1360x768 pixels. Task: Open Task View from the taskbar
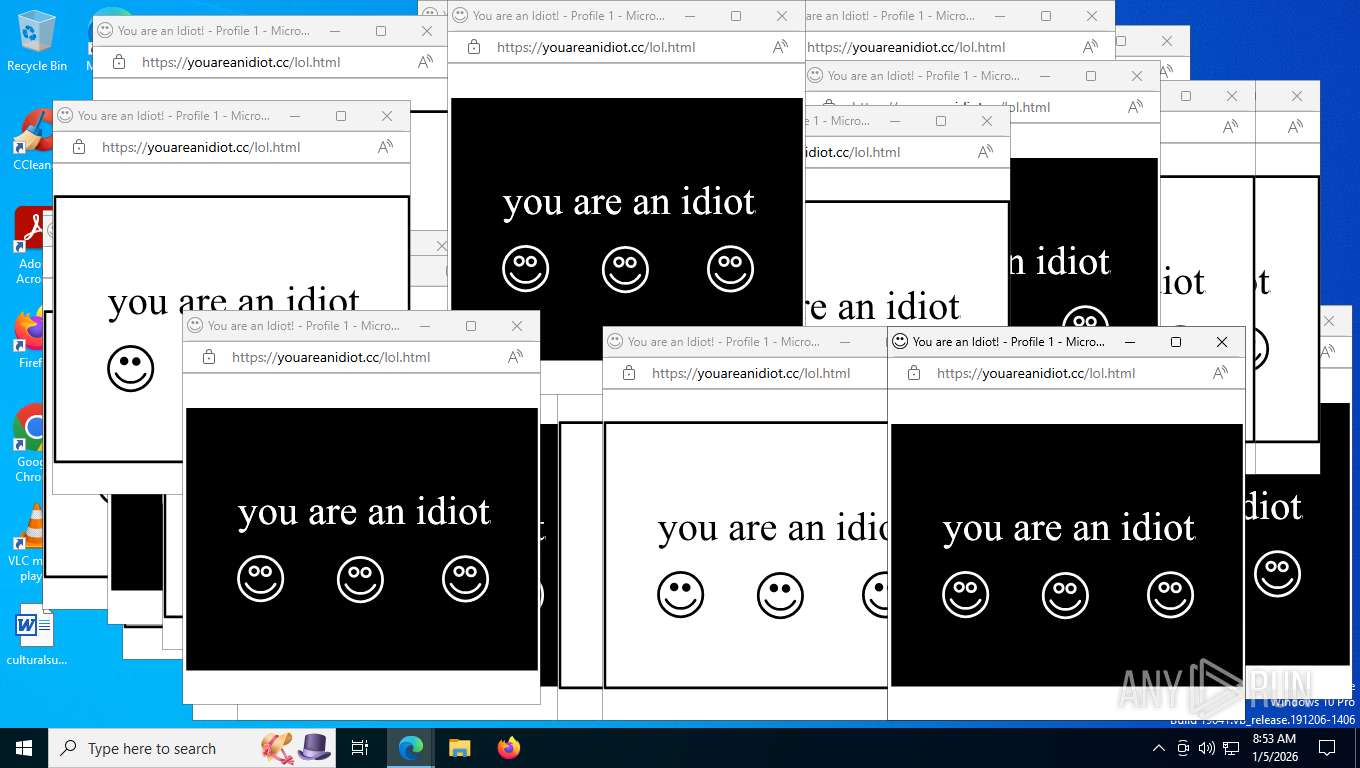[x=360, y=748]
